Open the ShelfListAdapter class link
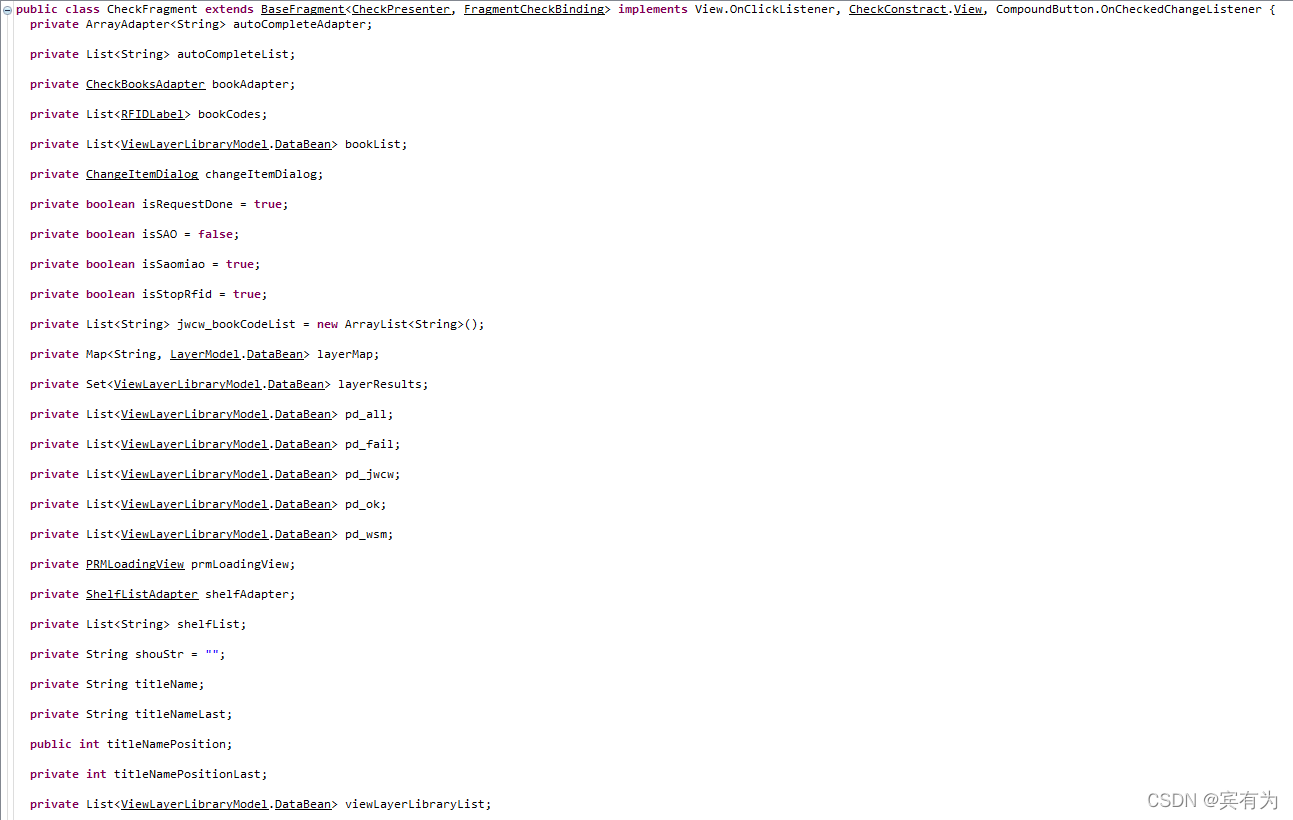Screen dimensions: 1293x820 (x=142, y=594)
